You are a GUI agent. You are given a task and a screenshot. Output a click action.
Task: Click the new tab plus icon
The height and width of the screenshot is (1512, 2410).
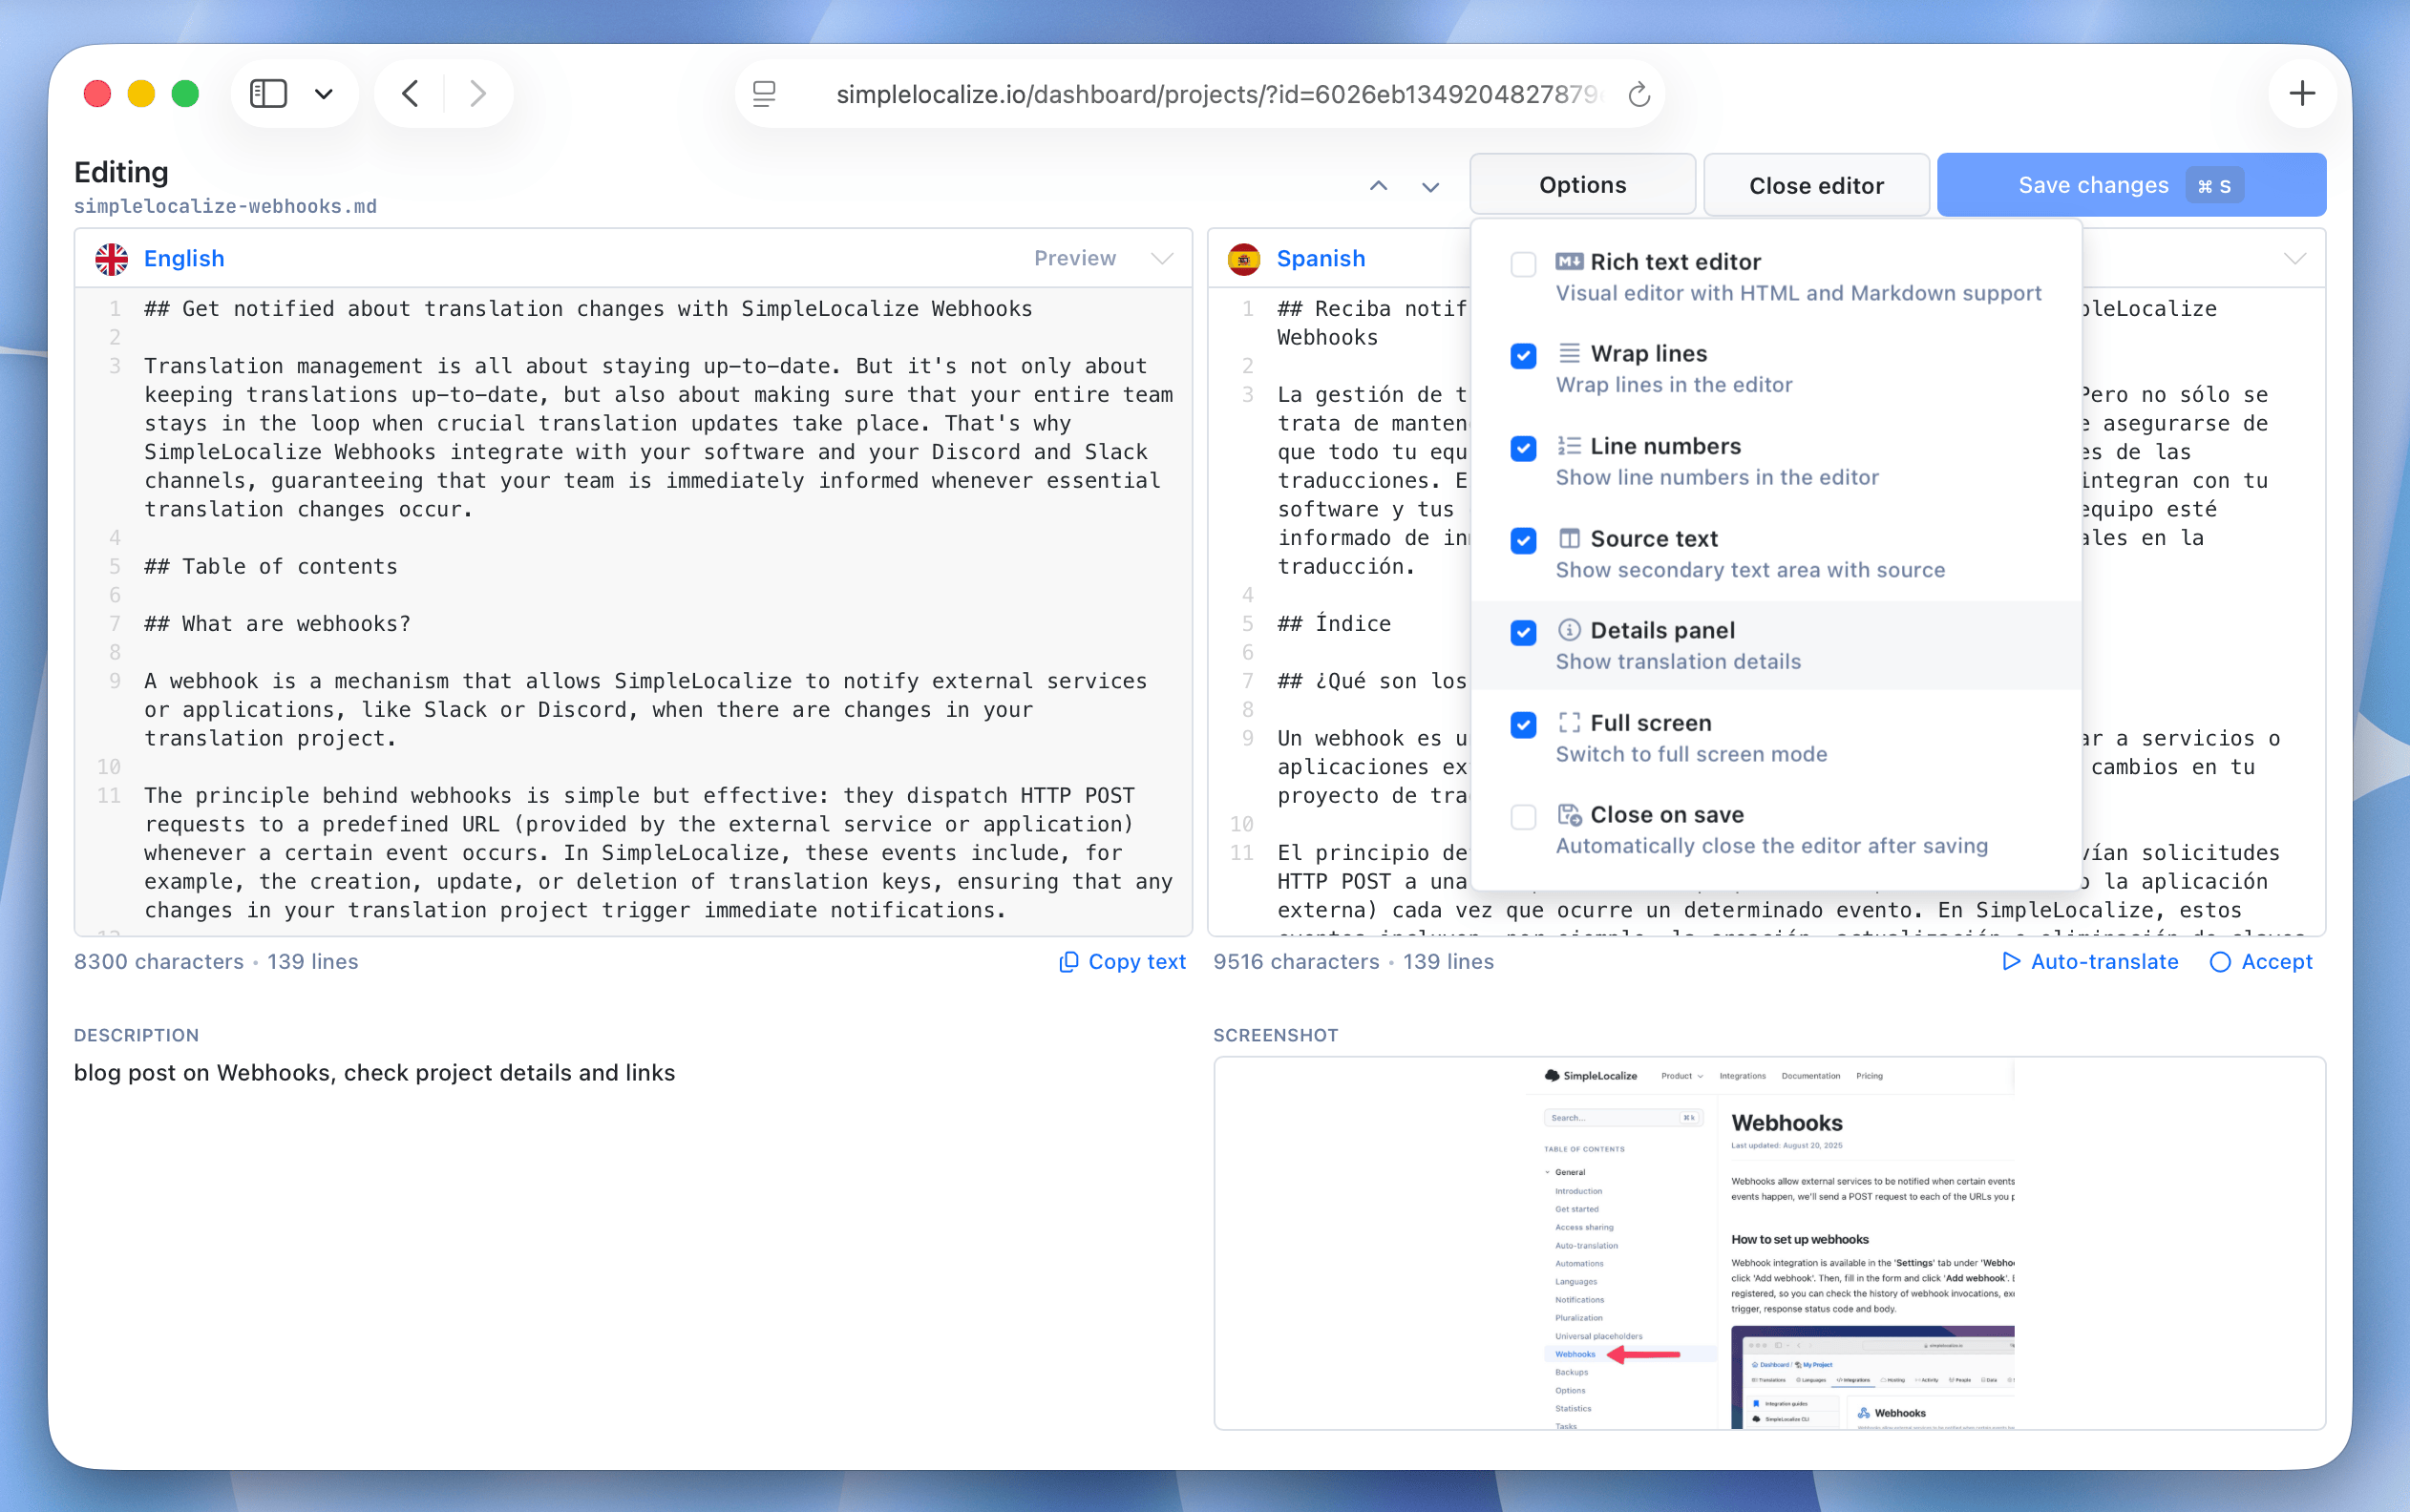[x=2301, y=92]
